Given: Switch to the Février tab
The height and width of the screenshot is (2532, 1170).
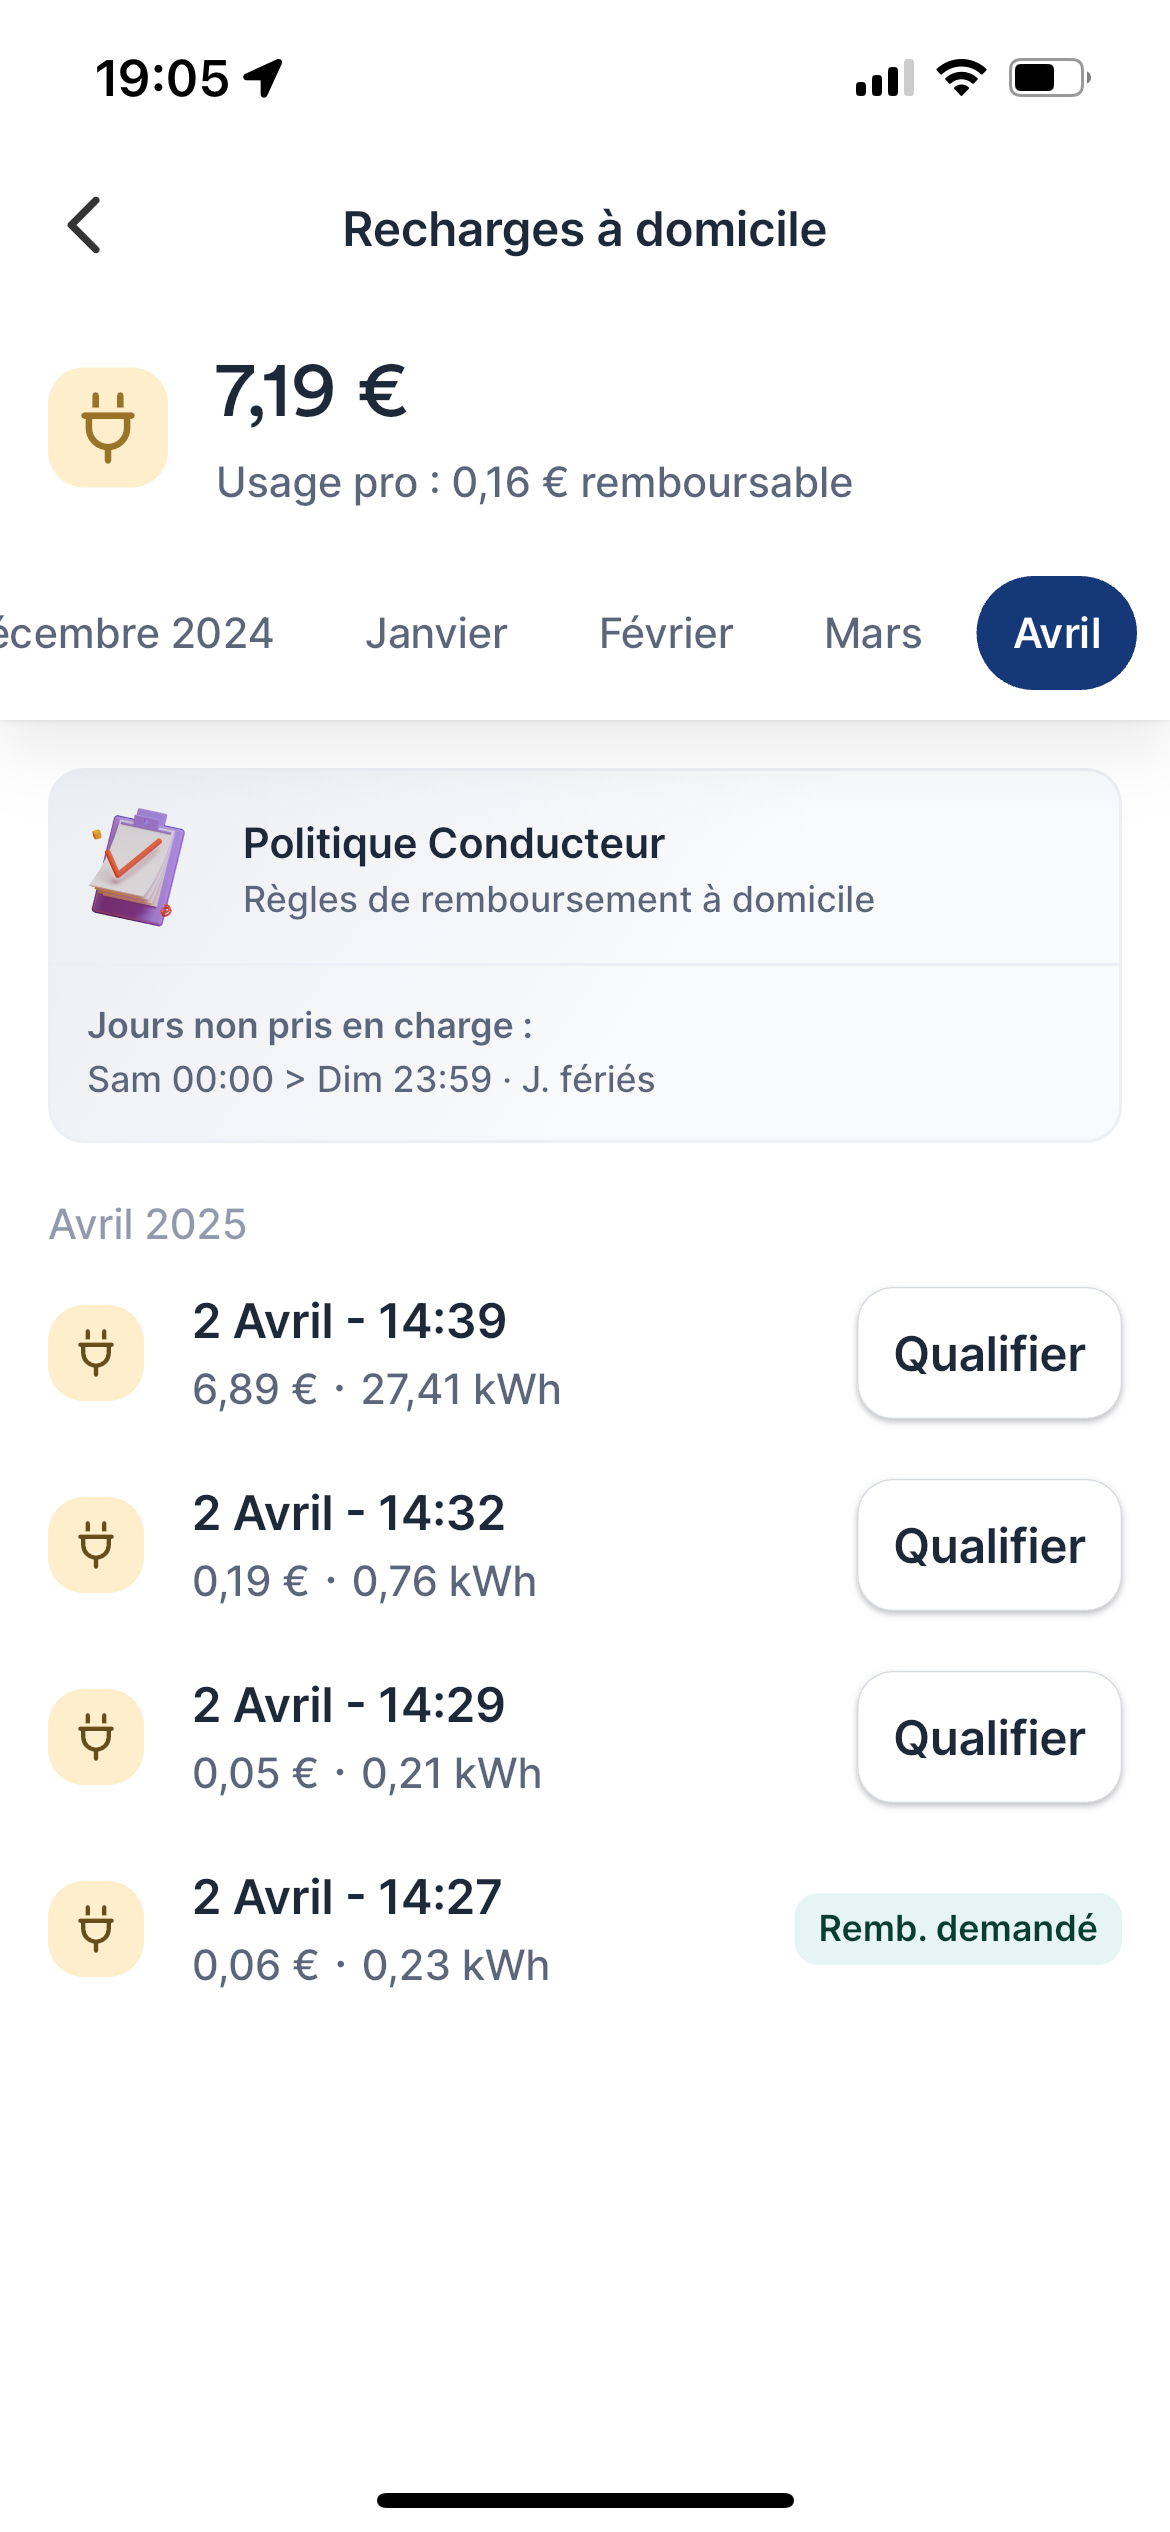Looking at the screenshot, I should (x=666, y=634).
